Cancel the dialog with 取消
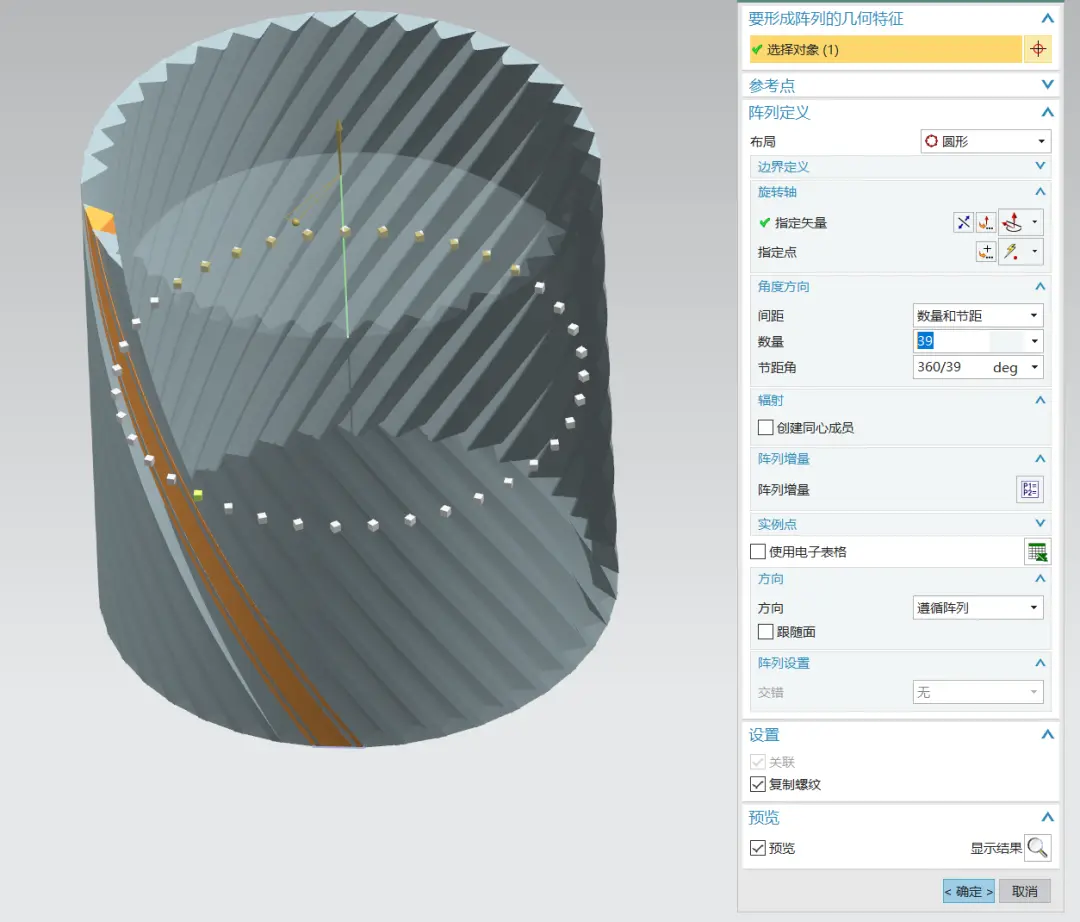This screenshot has width=1080, height=922. coord(1024,891)
